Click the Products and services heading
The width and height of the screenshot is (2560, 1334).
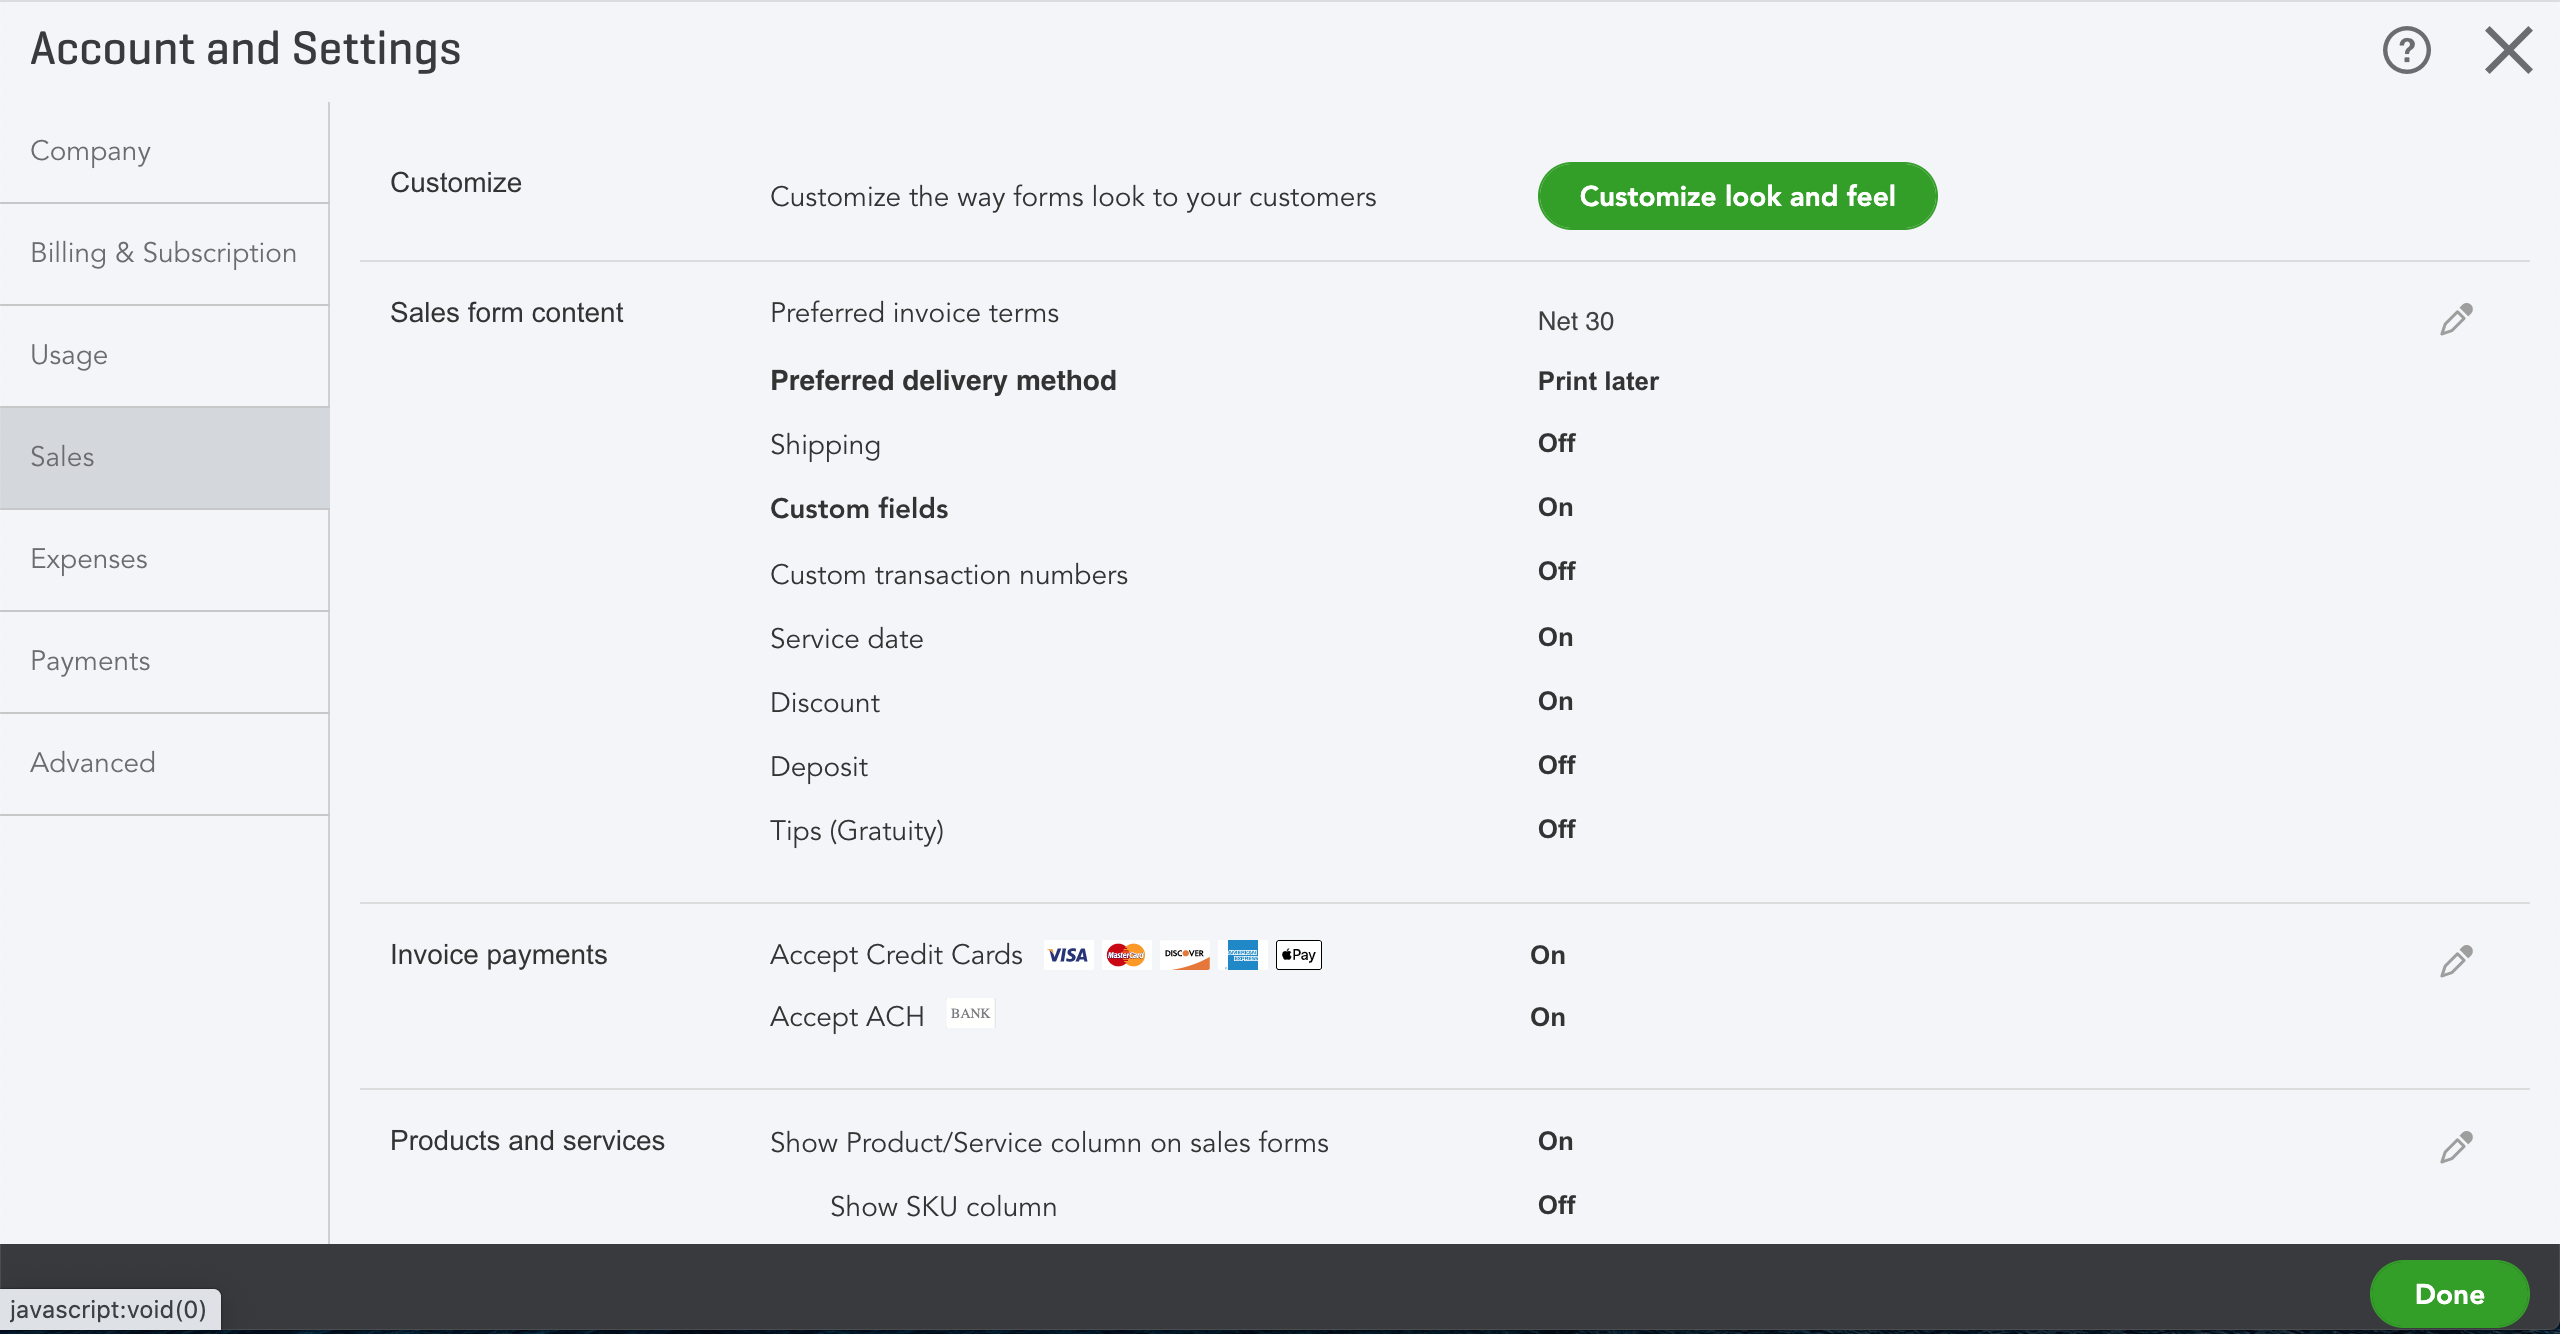click(527, 1141)
